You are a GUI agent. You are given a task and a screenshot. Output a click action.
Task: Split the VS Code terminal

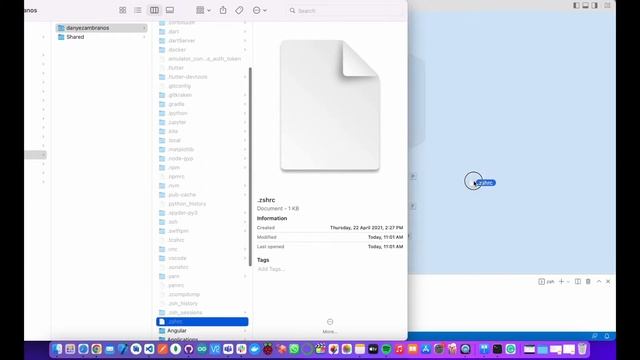tap(578, 281)
